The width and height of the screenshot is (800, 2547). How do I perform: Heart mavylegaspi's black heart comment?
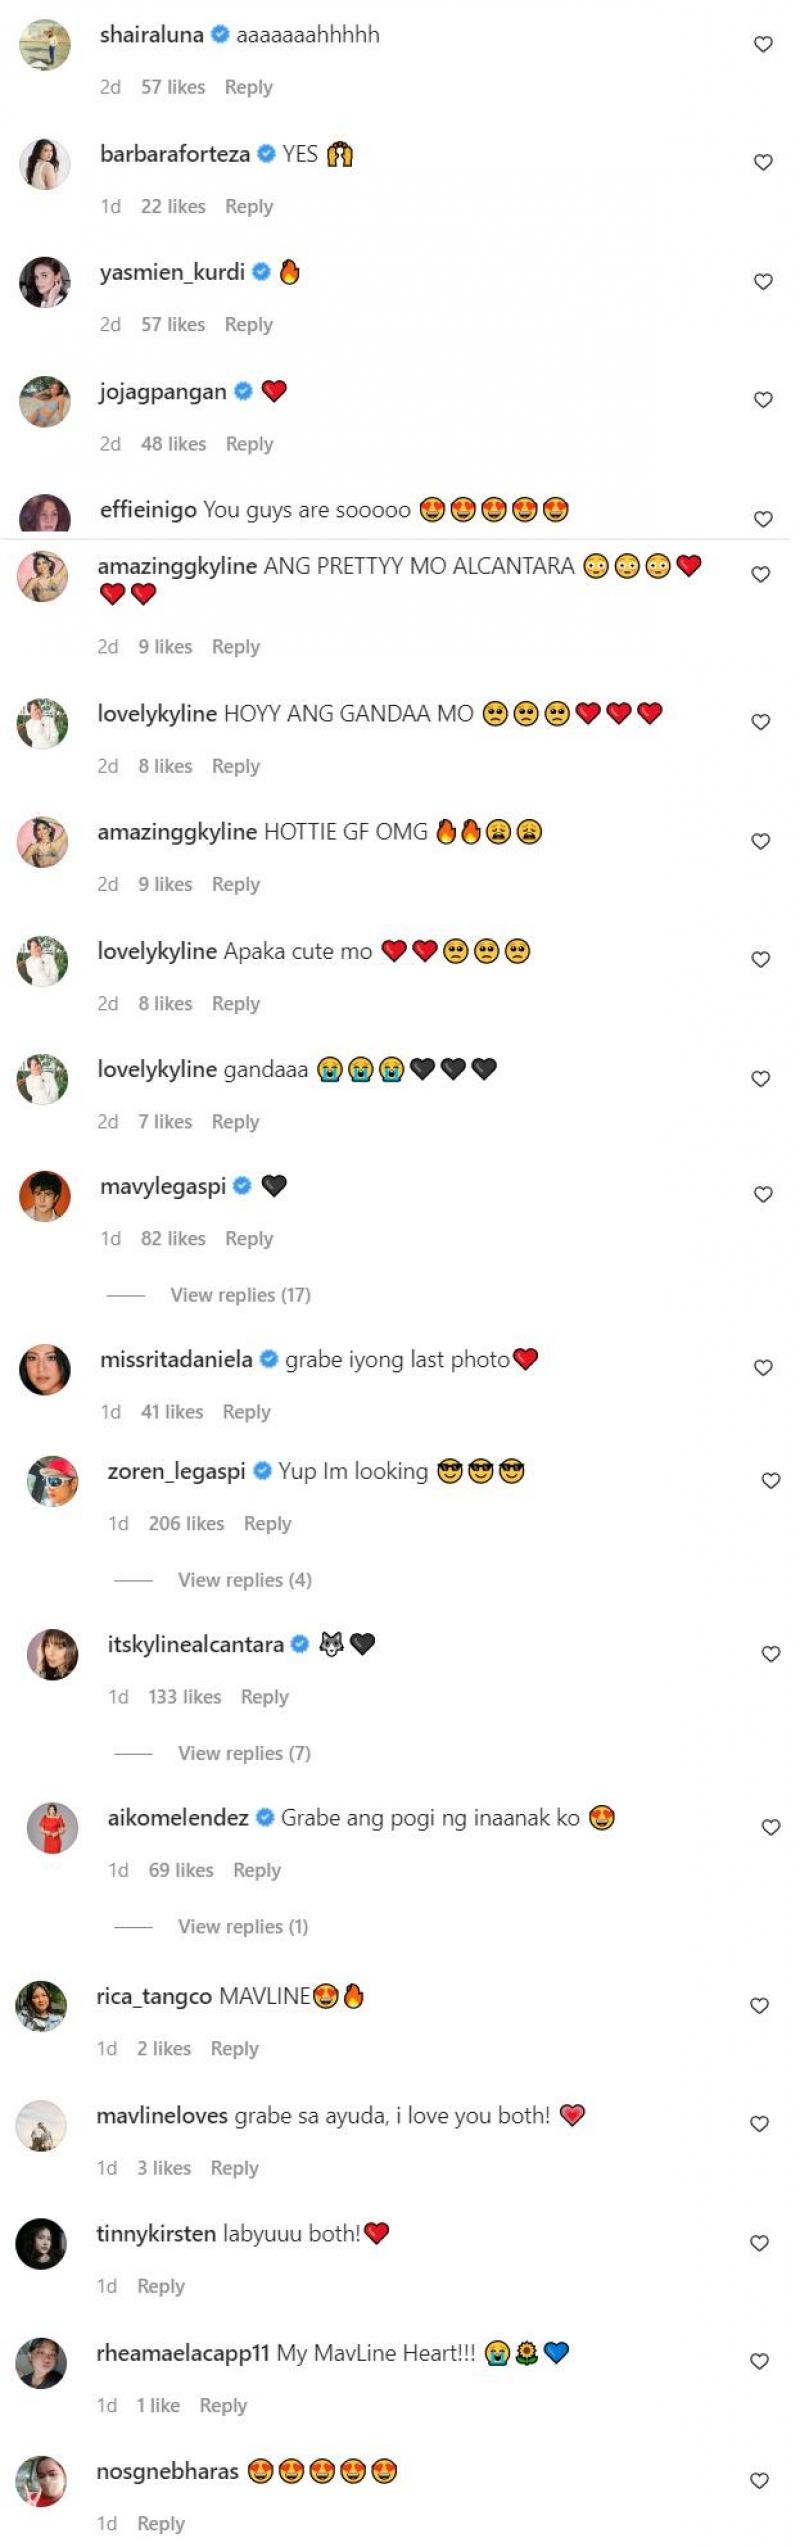click(x=763, y=1194)
